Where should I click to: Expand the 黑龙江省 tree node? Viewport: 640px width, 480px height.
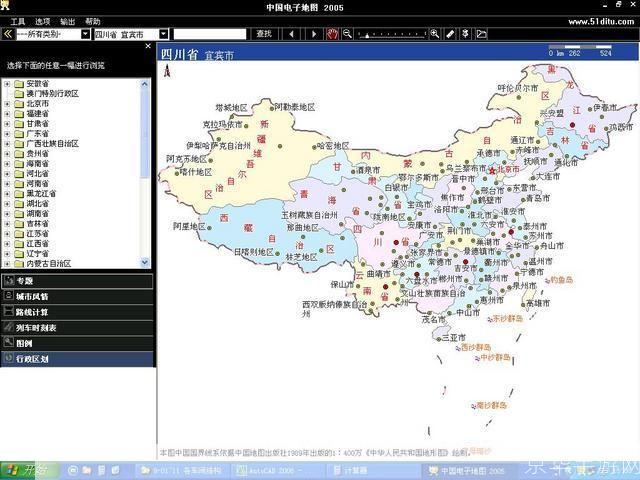pos(7,194)
